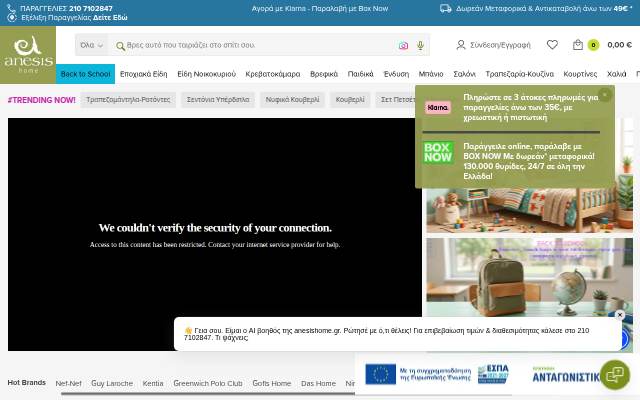This screenshot has width=640, height=400.
Task: Open Τραπεζαρία-Κουζίνα menu
Action: pos(520,74)
